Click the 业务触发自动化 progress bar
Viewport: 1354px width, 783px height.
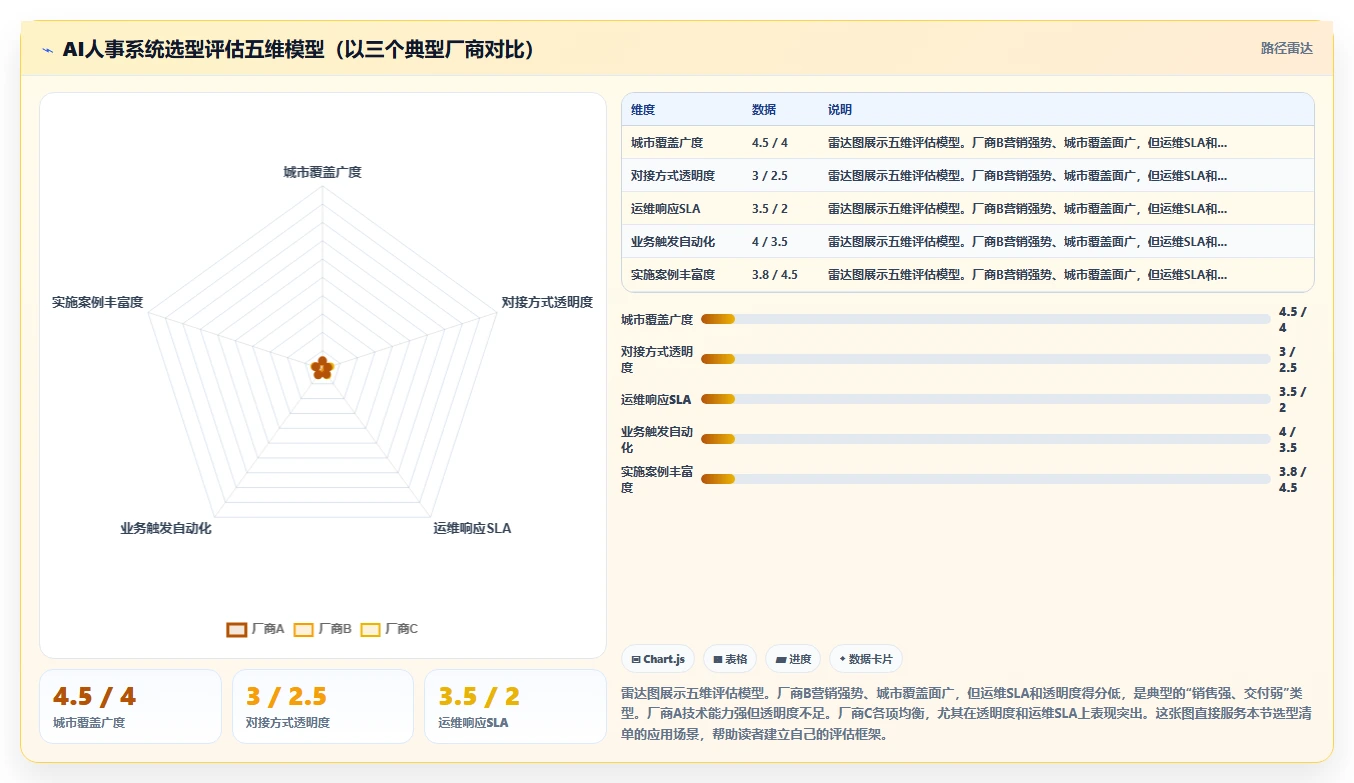[x=985, y=439]
